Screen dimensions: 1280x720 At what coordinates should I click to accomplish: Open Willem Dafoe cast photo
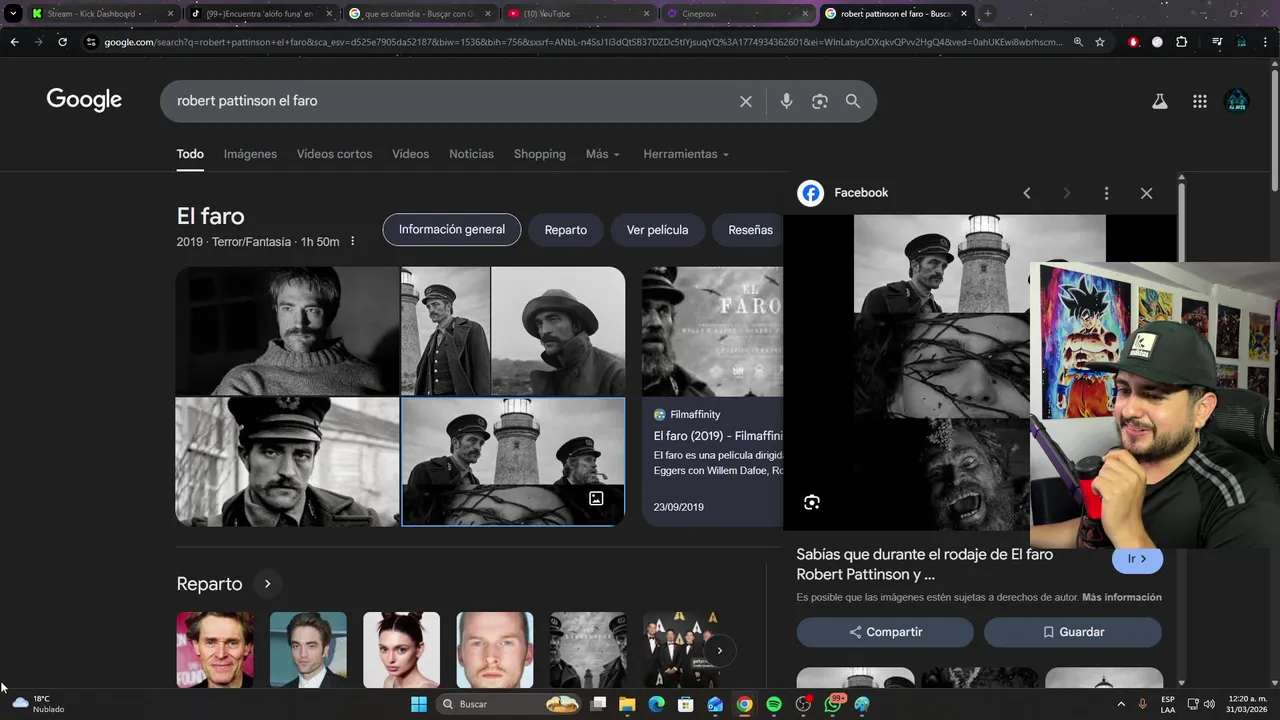pos(215,650)
